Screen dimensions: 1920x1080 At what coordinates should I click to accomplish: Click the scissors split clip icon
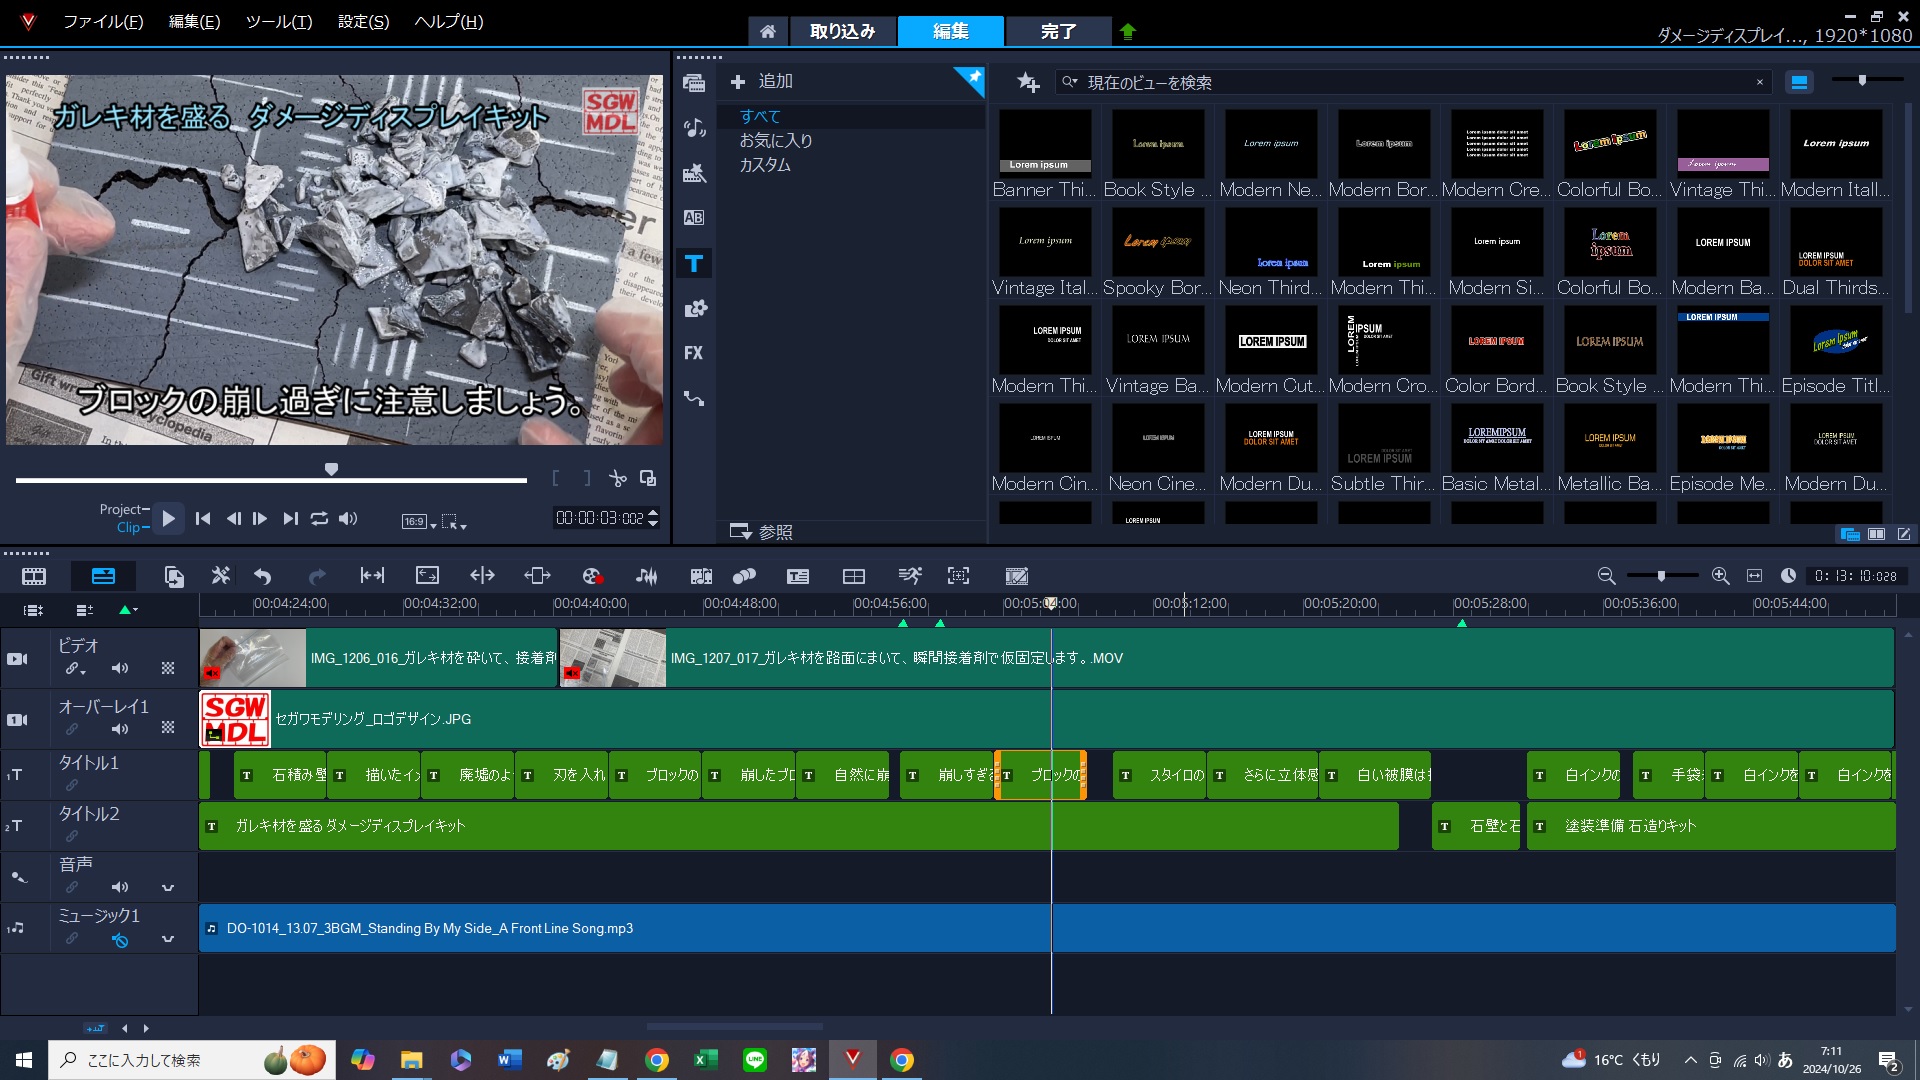coord(618,479)
